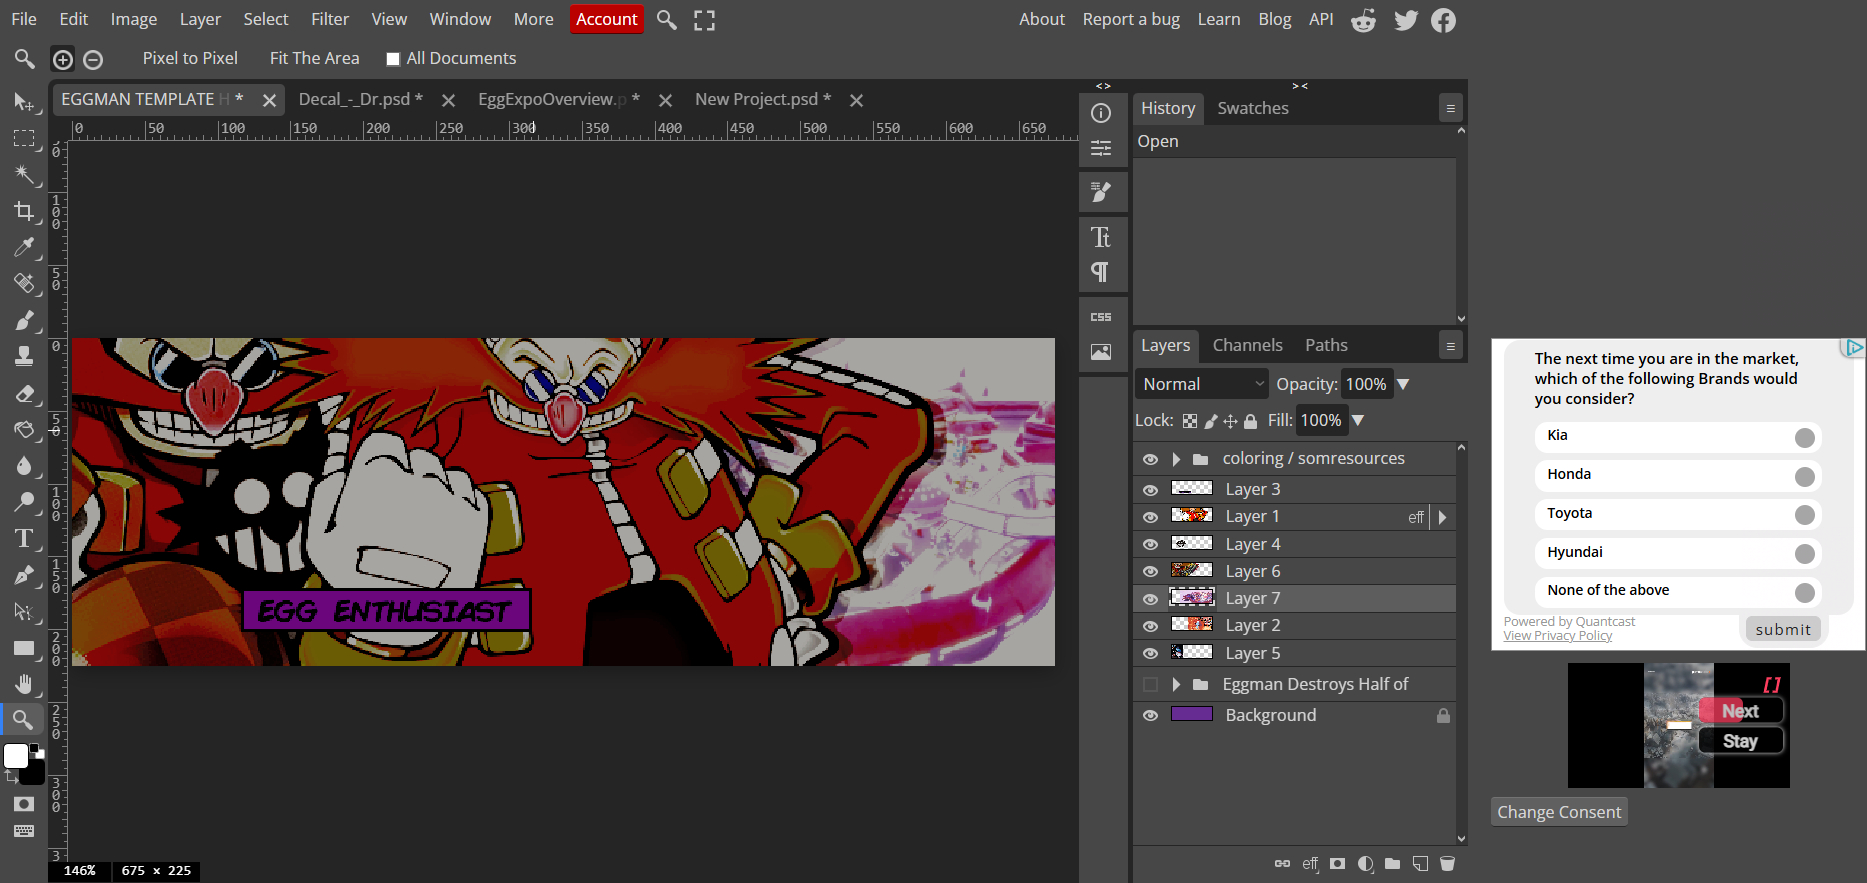The height and width of the screenshot is (883, 1867).
Task: Add a raster mask to layer
Action: [1337, 863]
